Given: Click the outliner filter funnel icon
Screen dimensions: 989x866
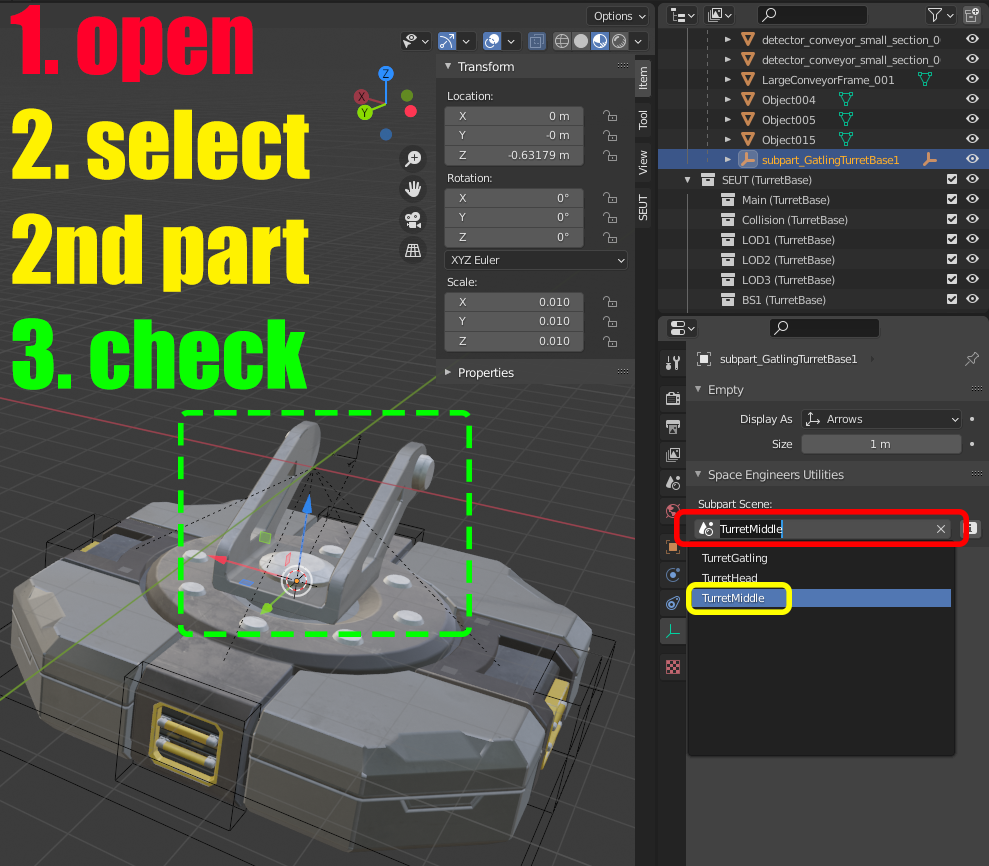Looking at the screenshot, I should 935,15.
